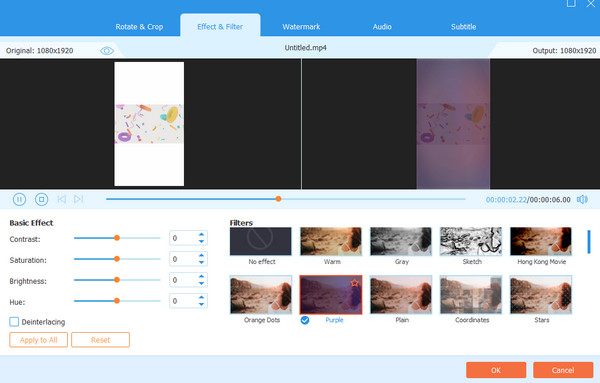This screenshot has width=600, height=383.
Task: Increase Brightness value with up arrow
Action: click(201, 276)
